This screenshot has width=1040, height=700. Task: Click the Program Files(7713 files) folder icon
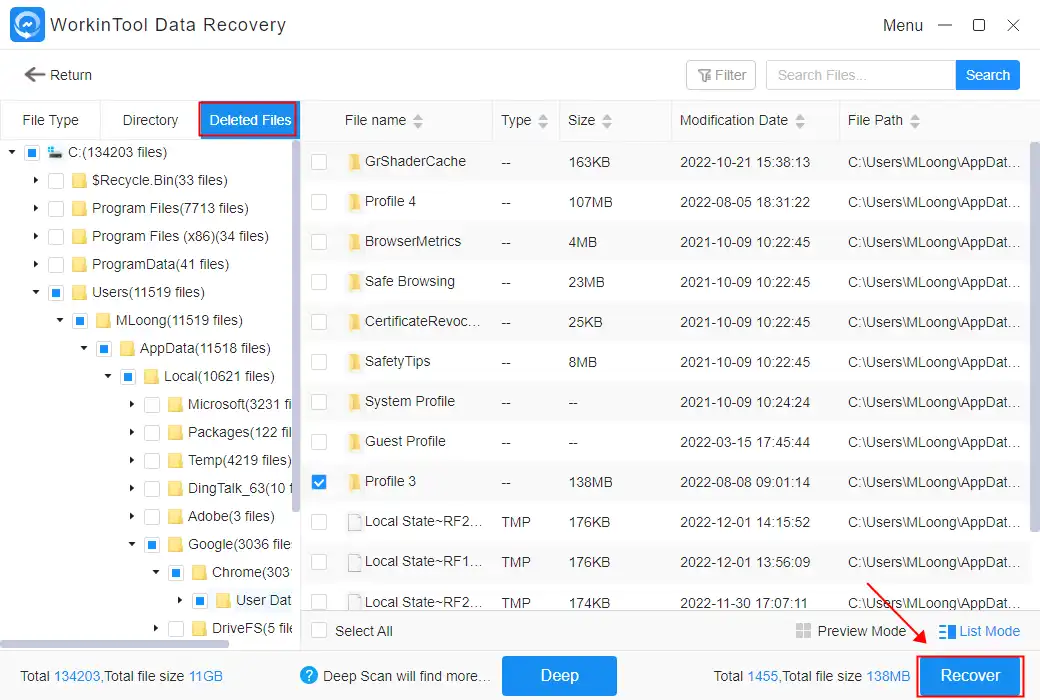80,208
